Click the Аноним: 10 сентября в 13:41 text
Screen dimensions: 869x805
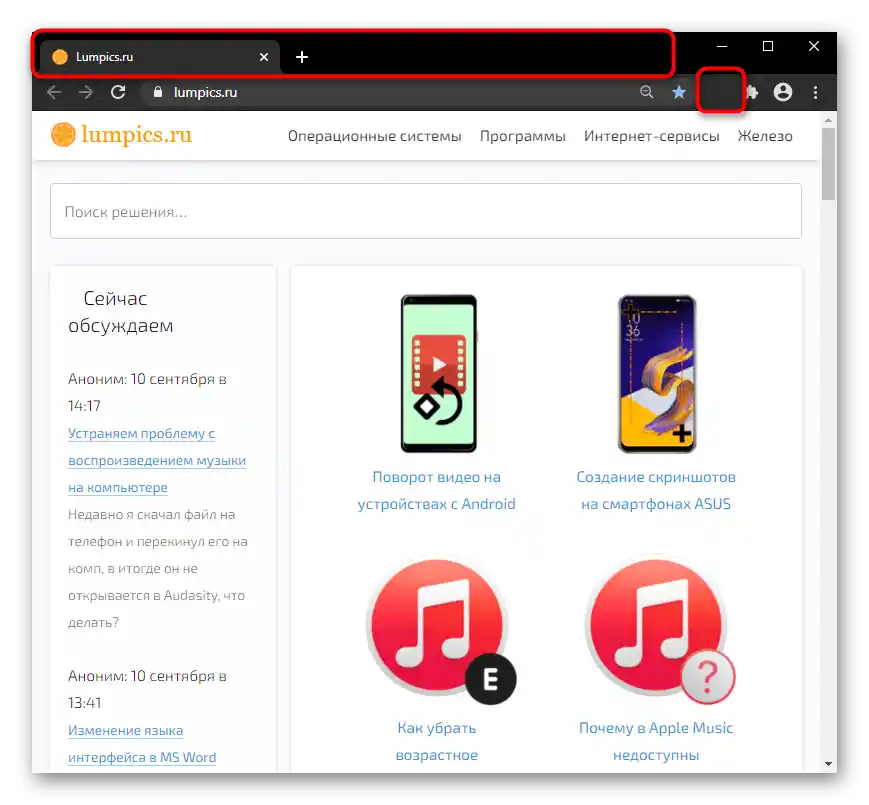(x=147, y=689)
